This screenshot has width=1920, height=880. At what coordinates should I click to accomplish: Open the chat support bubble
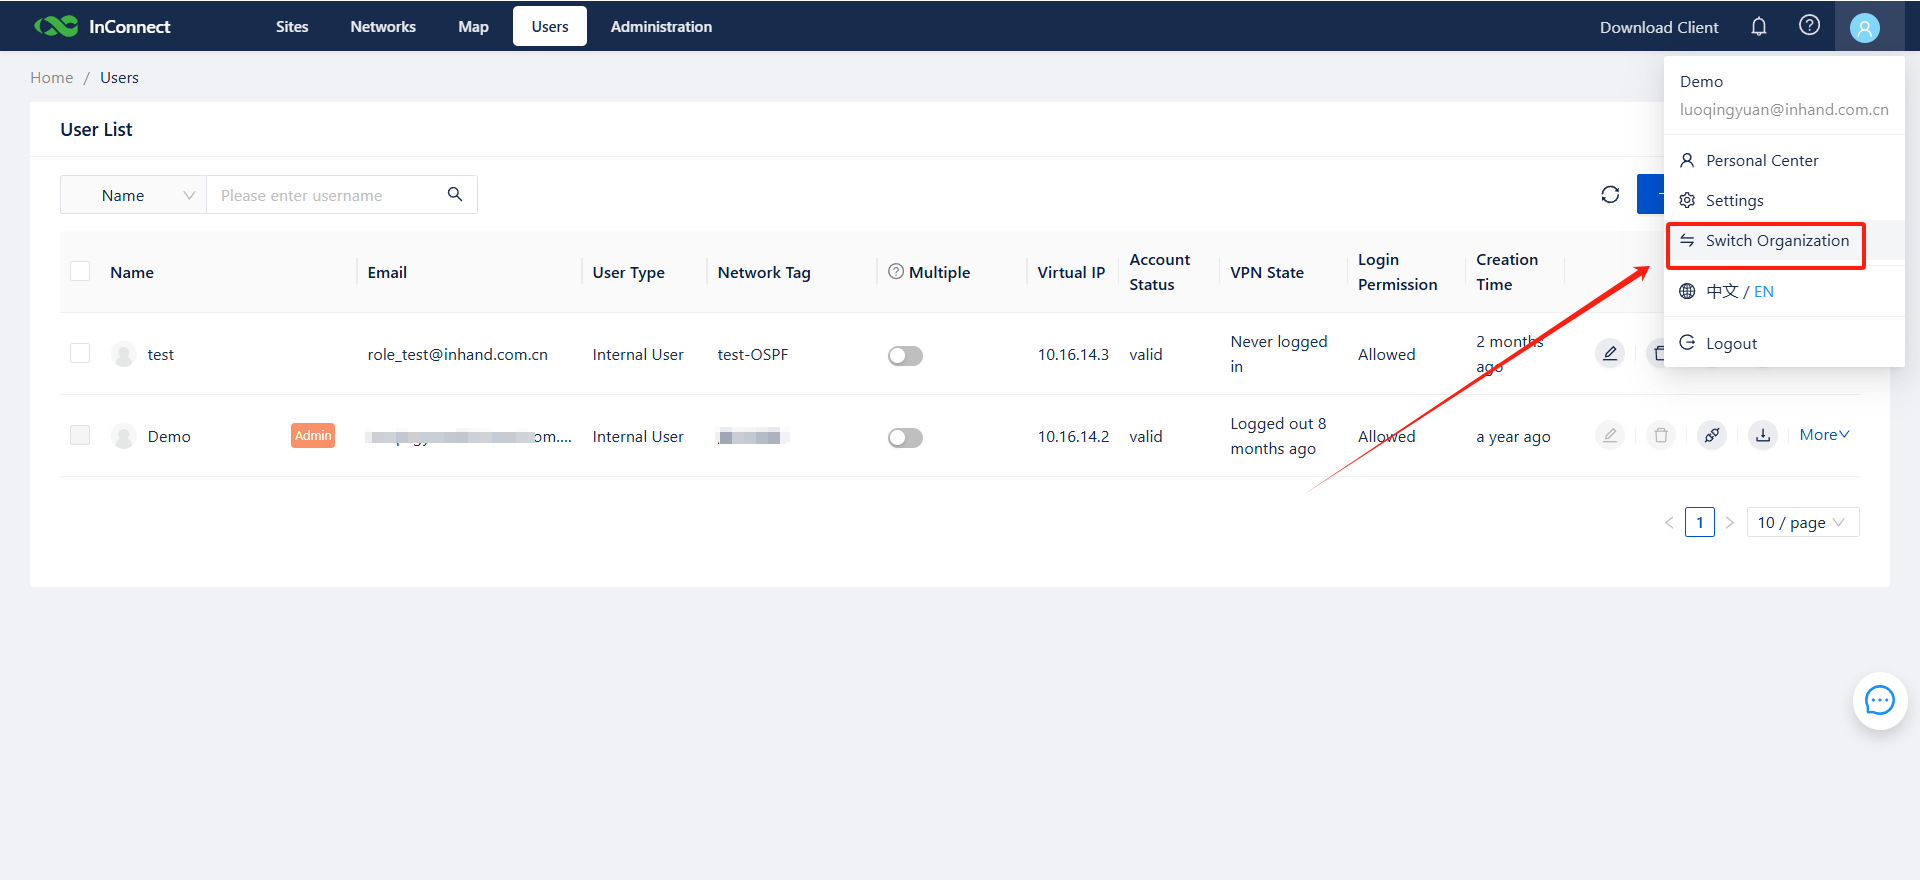tap(1879, 701)
